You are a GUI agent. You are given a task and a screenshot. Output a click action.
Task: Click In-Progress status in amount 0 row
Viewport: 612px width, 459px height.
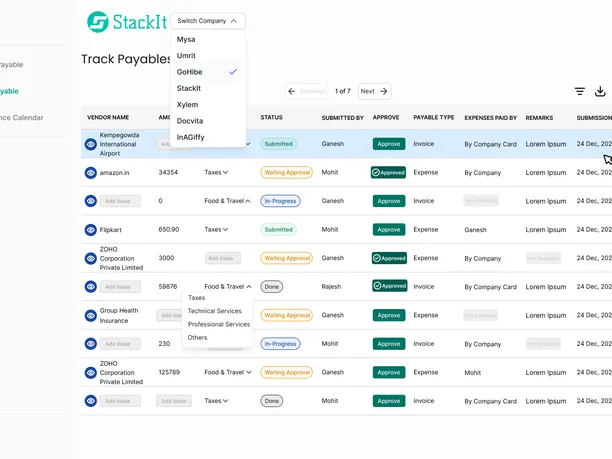point(280,201)
